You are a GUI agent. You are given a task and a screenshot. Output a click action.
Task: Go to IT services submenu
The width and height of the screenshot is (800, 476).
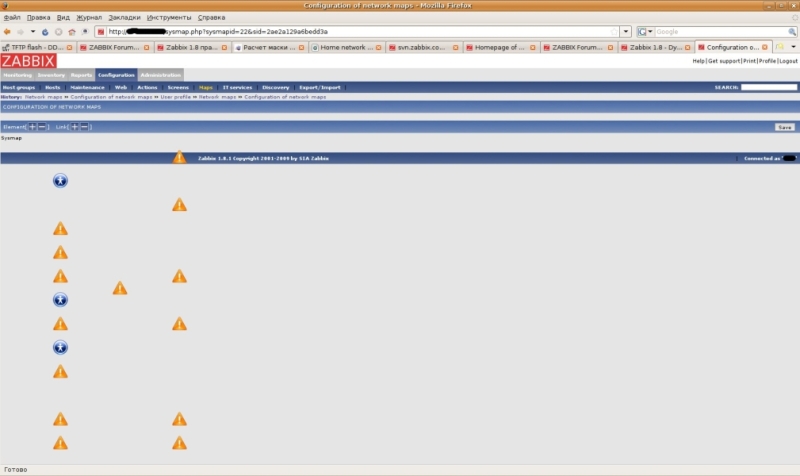point(237,87)
